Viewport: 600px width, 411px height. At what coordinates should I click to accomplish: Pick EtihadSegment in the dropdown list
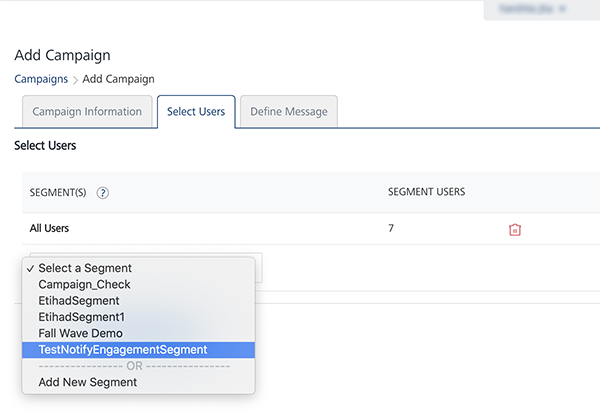click(x=79, y=300)
